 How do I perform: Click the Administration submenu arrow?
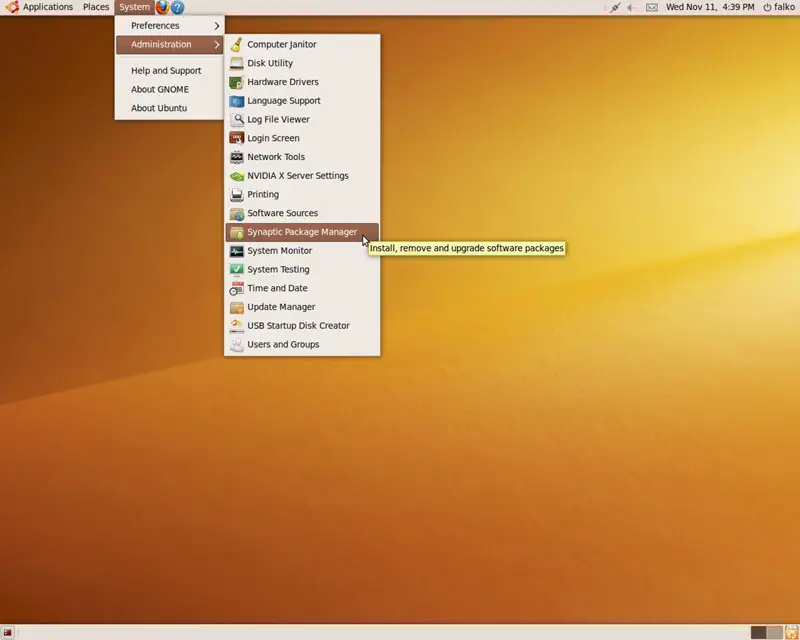click(217, 44)
